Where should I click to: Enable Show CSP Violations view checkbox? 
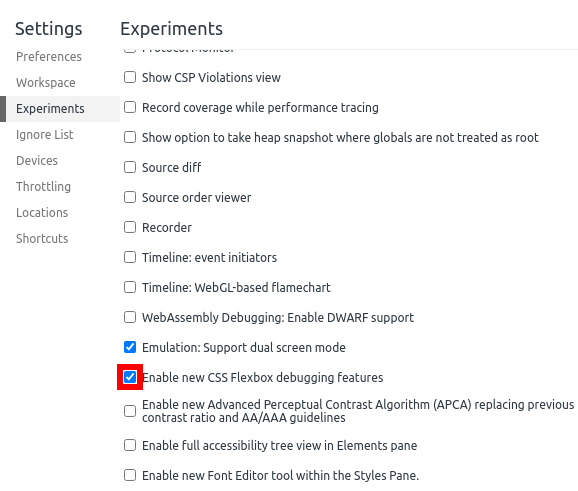pyautogui.click(x=130, y=77)
